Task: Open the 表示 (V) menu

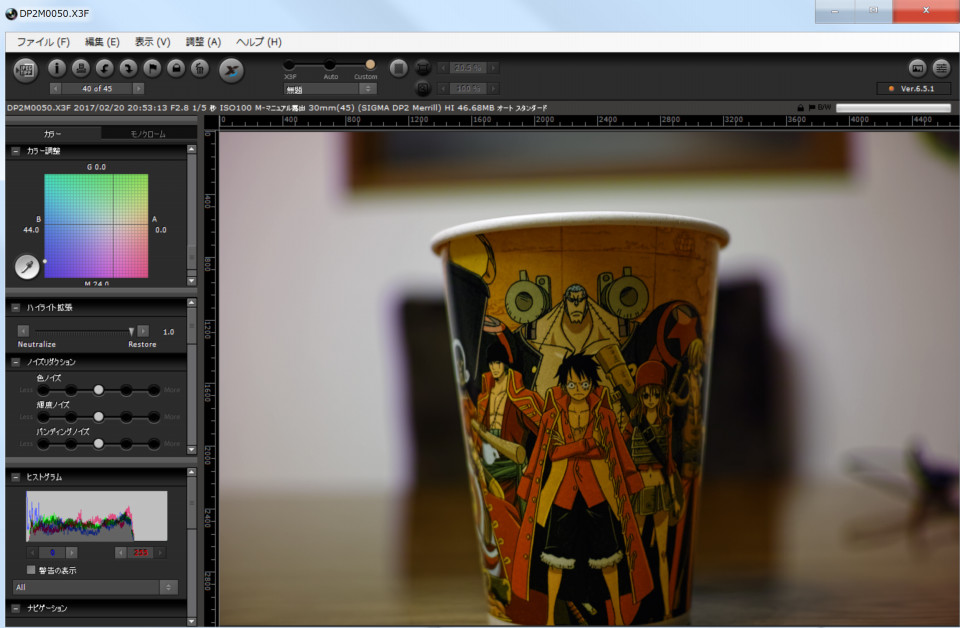Action: coord(152,42)
